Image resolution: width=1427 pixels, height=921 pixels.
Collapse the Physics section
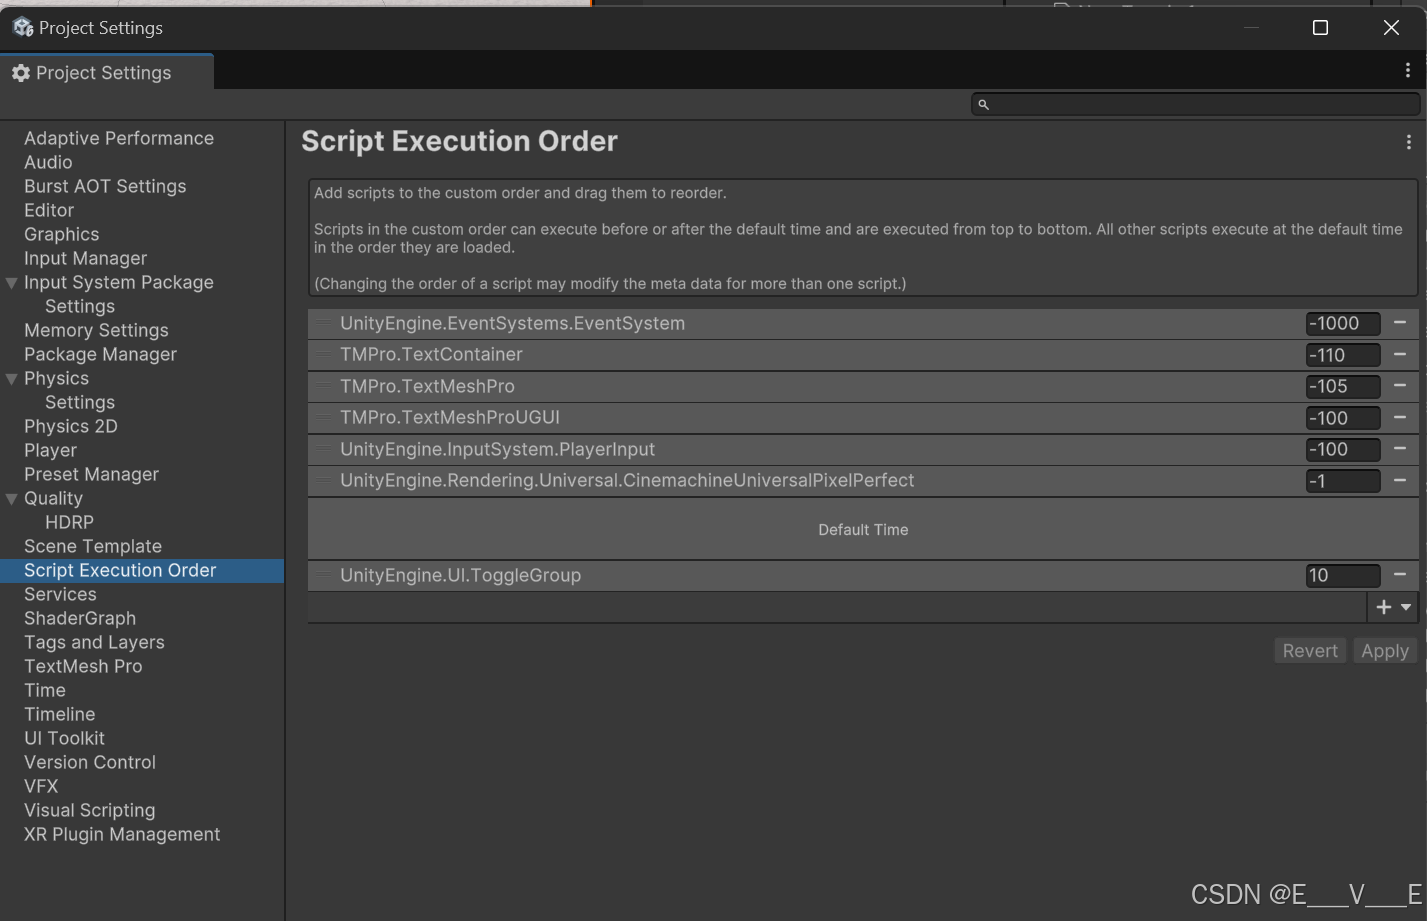pyautogui.click(x=12, y=379)
